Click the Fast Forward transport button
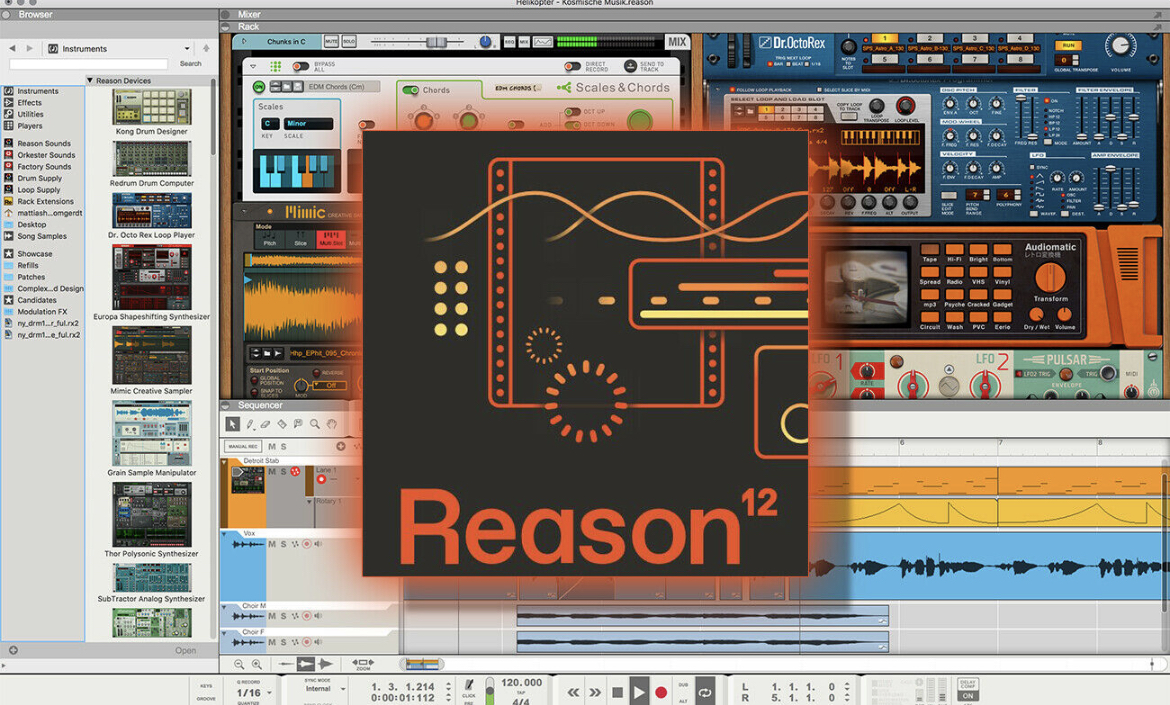 pyautogui.click(x=595, y=692)
